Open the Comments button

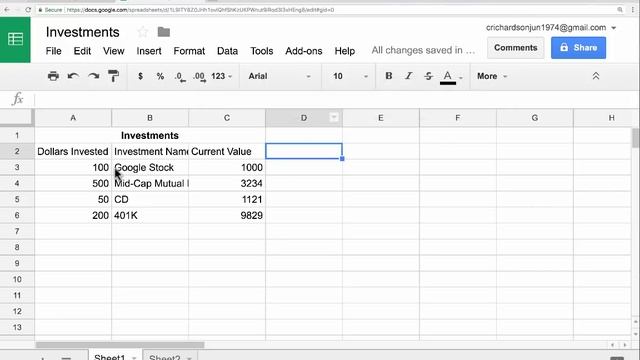point(516,48)
